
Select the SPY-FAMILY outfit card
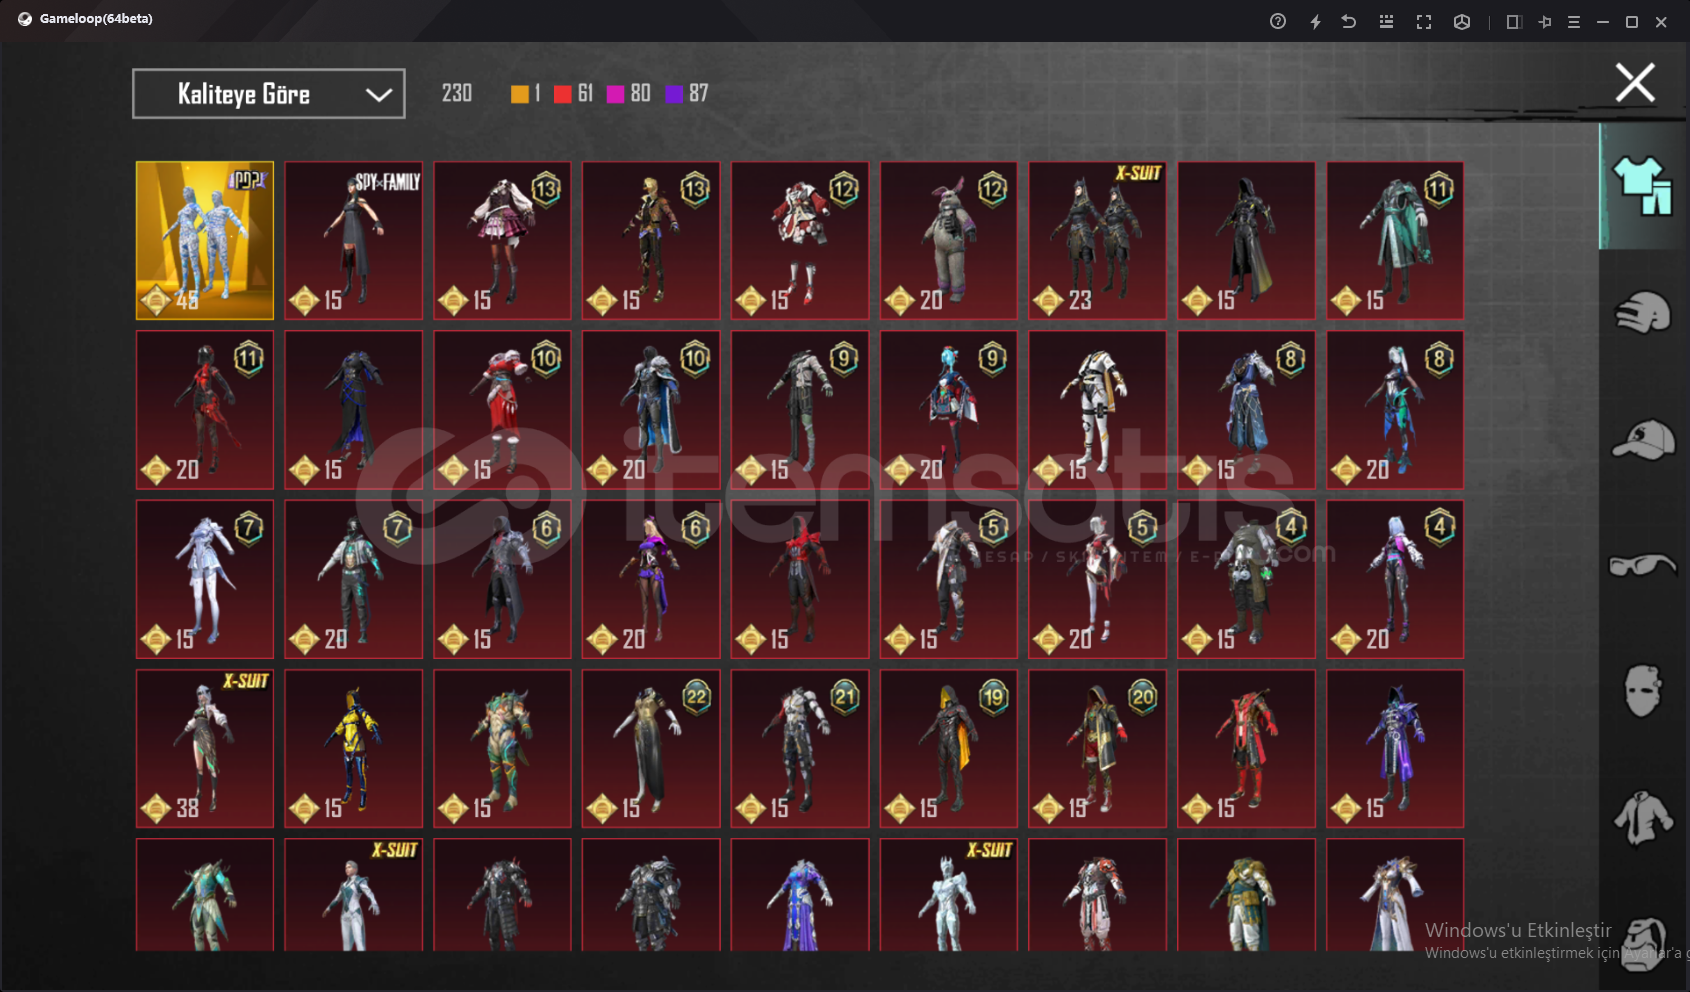coord(354,241)
